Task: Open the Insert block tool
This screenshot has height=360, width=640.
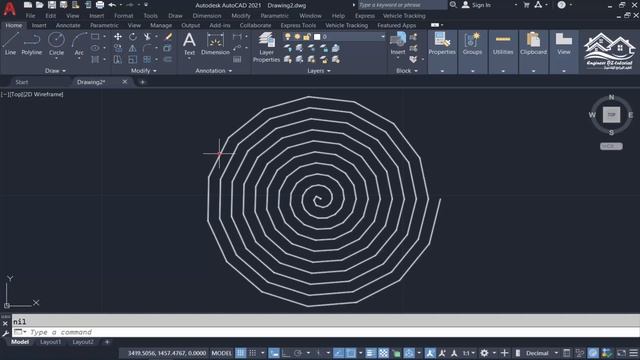Action: pyautogui.click(x=398, y=44)
